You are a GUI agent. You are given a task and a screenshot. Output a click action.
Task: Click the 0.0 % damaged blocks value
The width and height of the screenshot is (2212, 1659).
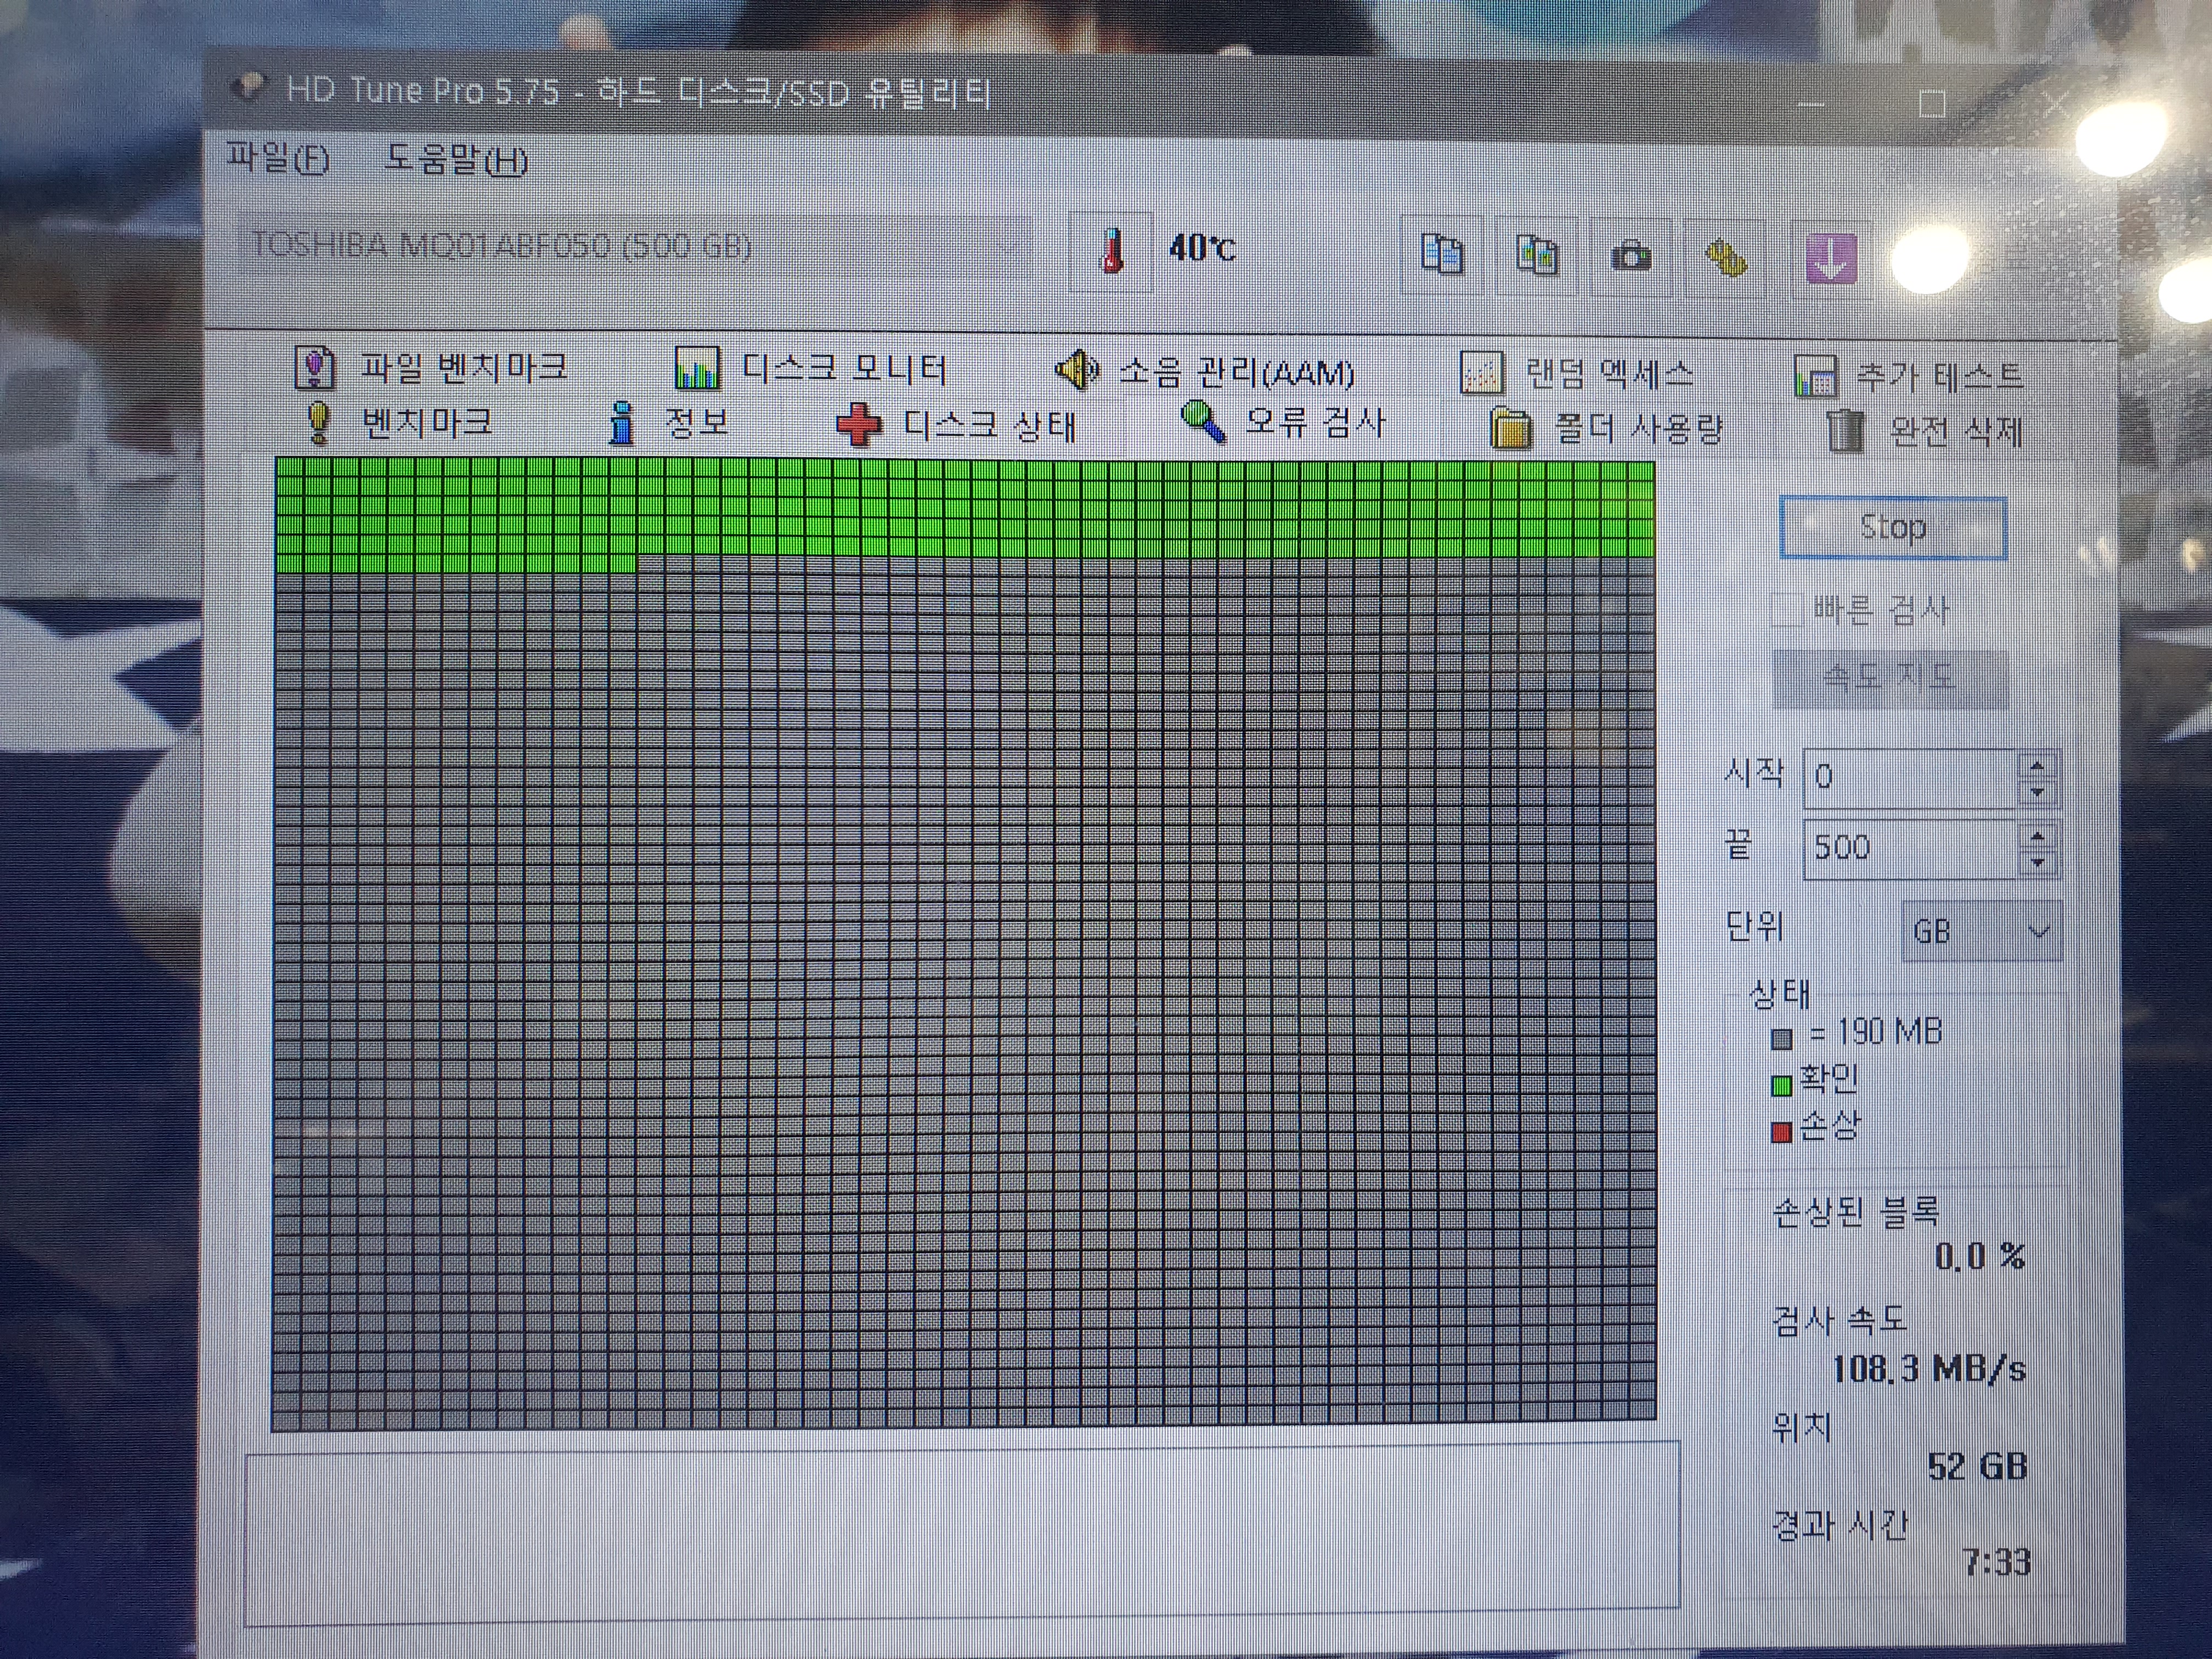1979,1256
